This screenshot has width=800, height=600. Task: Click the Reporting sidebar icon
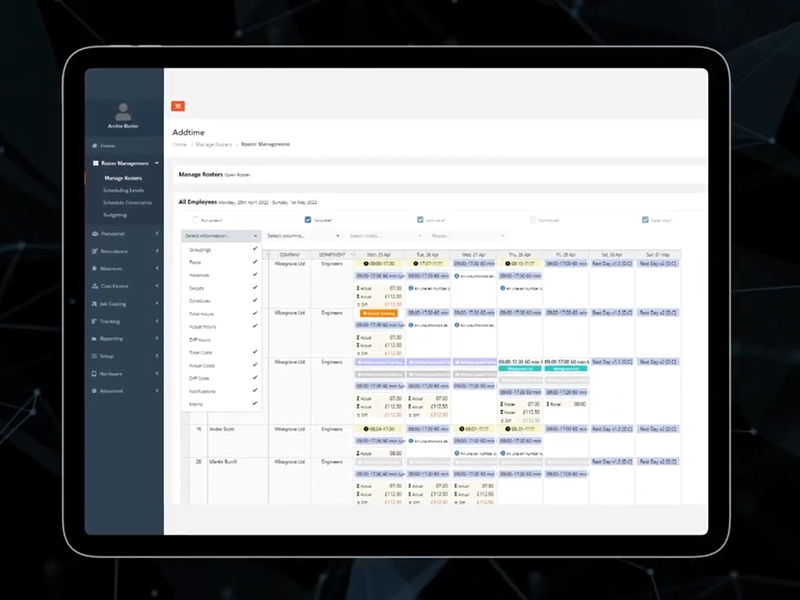94,339
